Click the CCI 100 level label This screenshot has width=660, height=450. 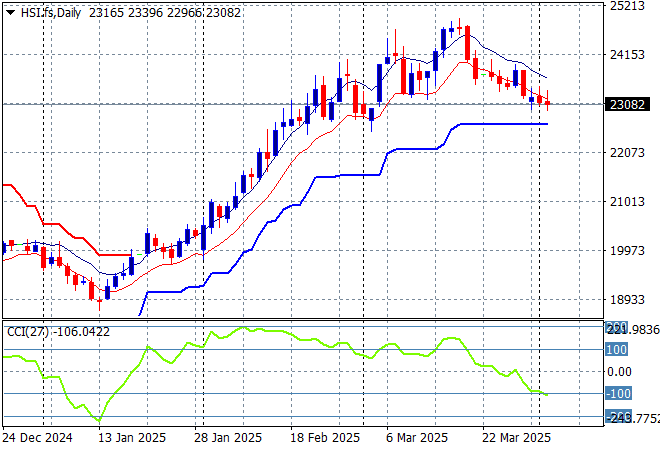coord(616,350)
